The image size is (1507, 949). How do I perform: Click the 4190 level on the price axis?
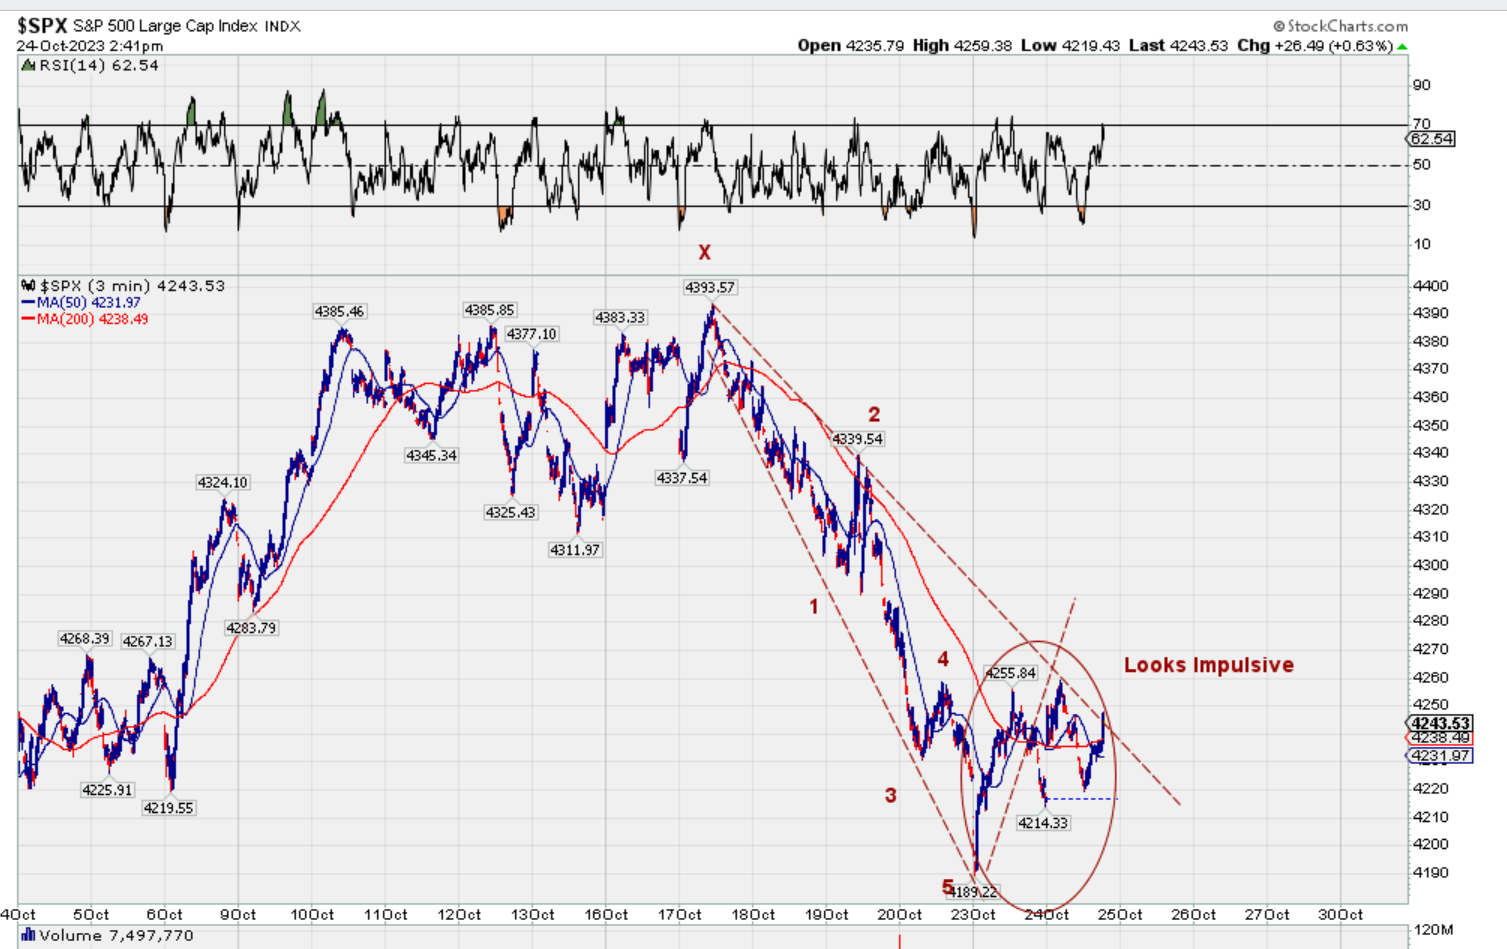tap(1431, 873)
